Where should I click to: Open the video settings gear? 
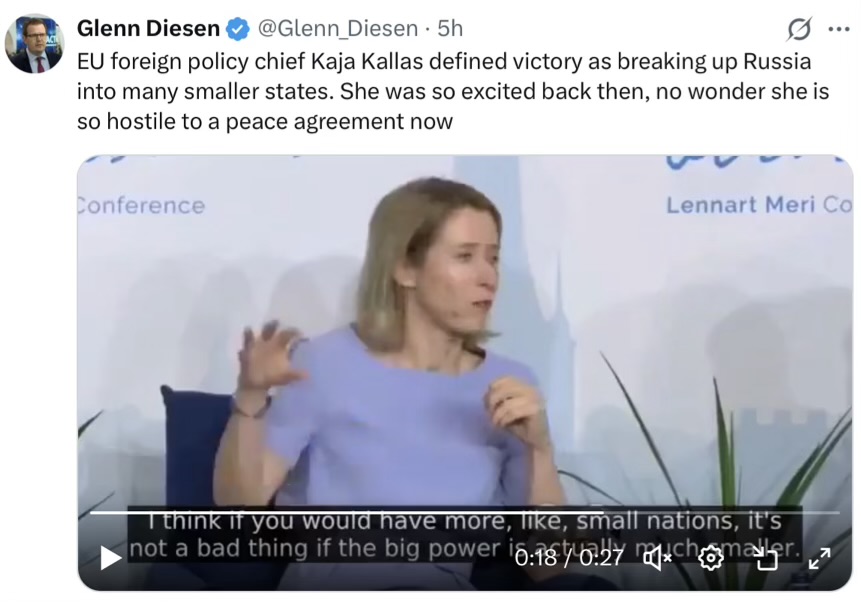click(x=711, y=559)
